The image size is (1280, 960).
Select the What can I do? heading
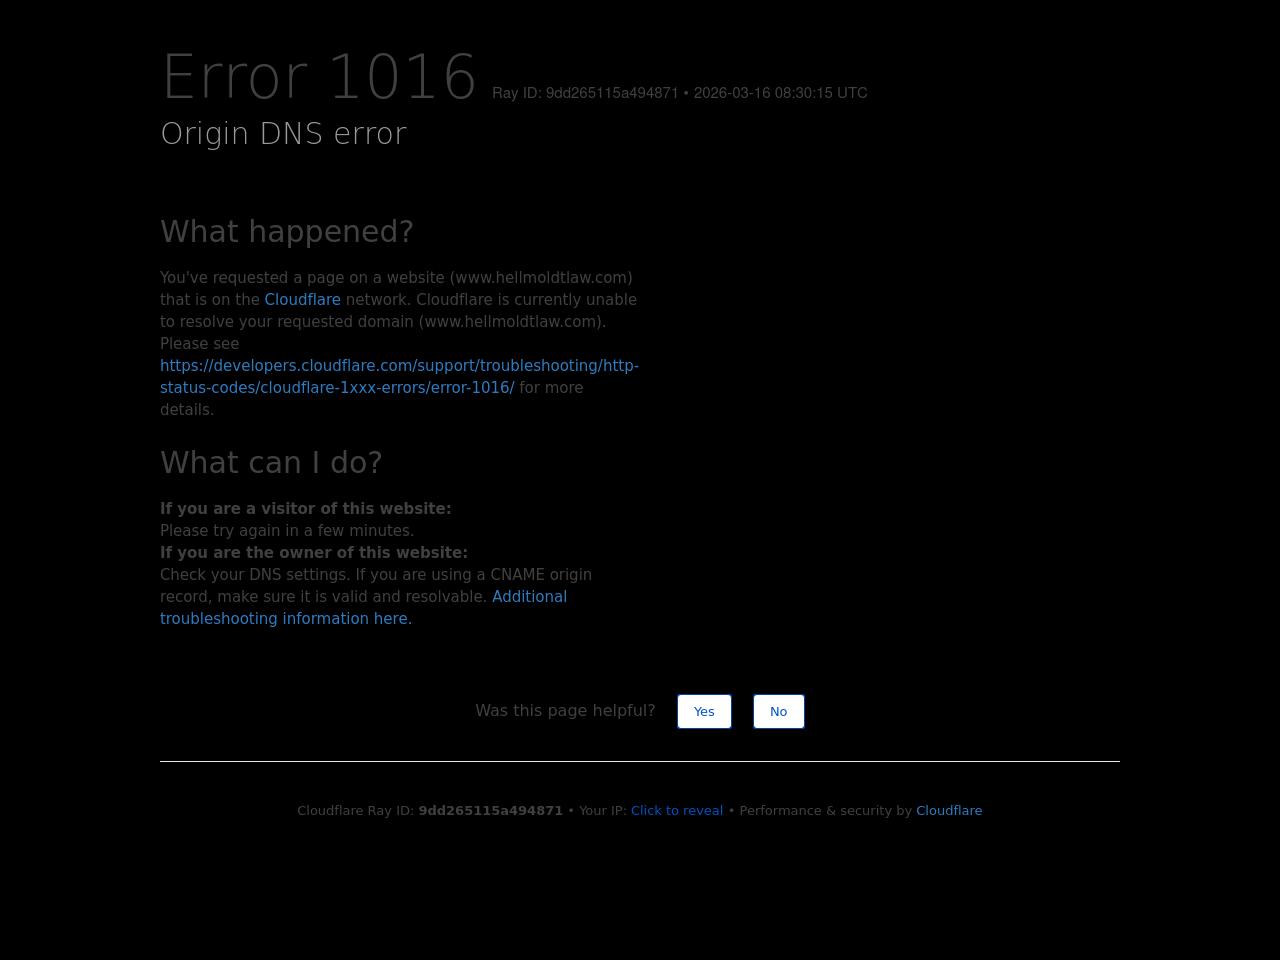271,463
